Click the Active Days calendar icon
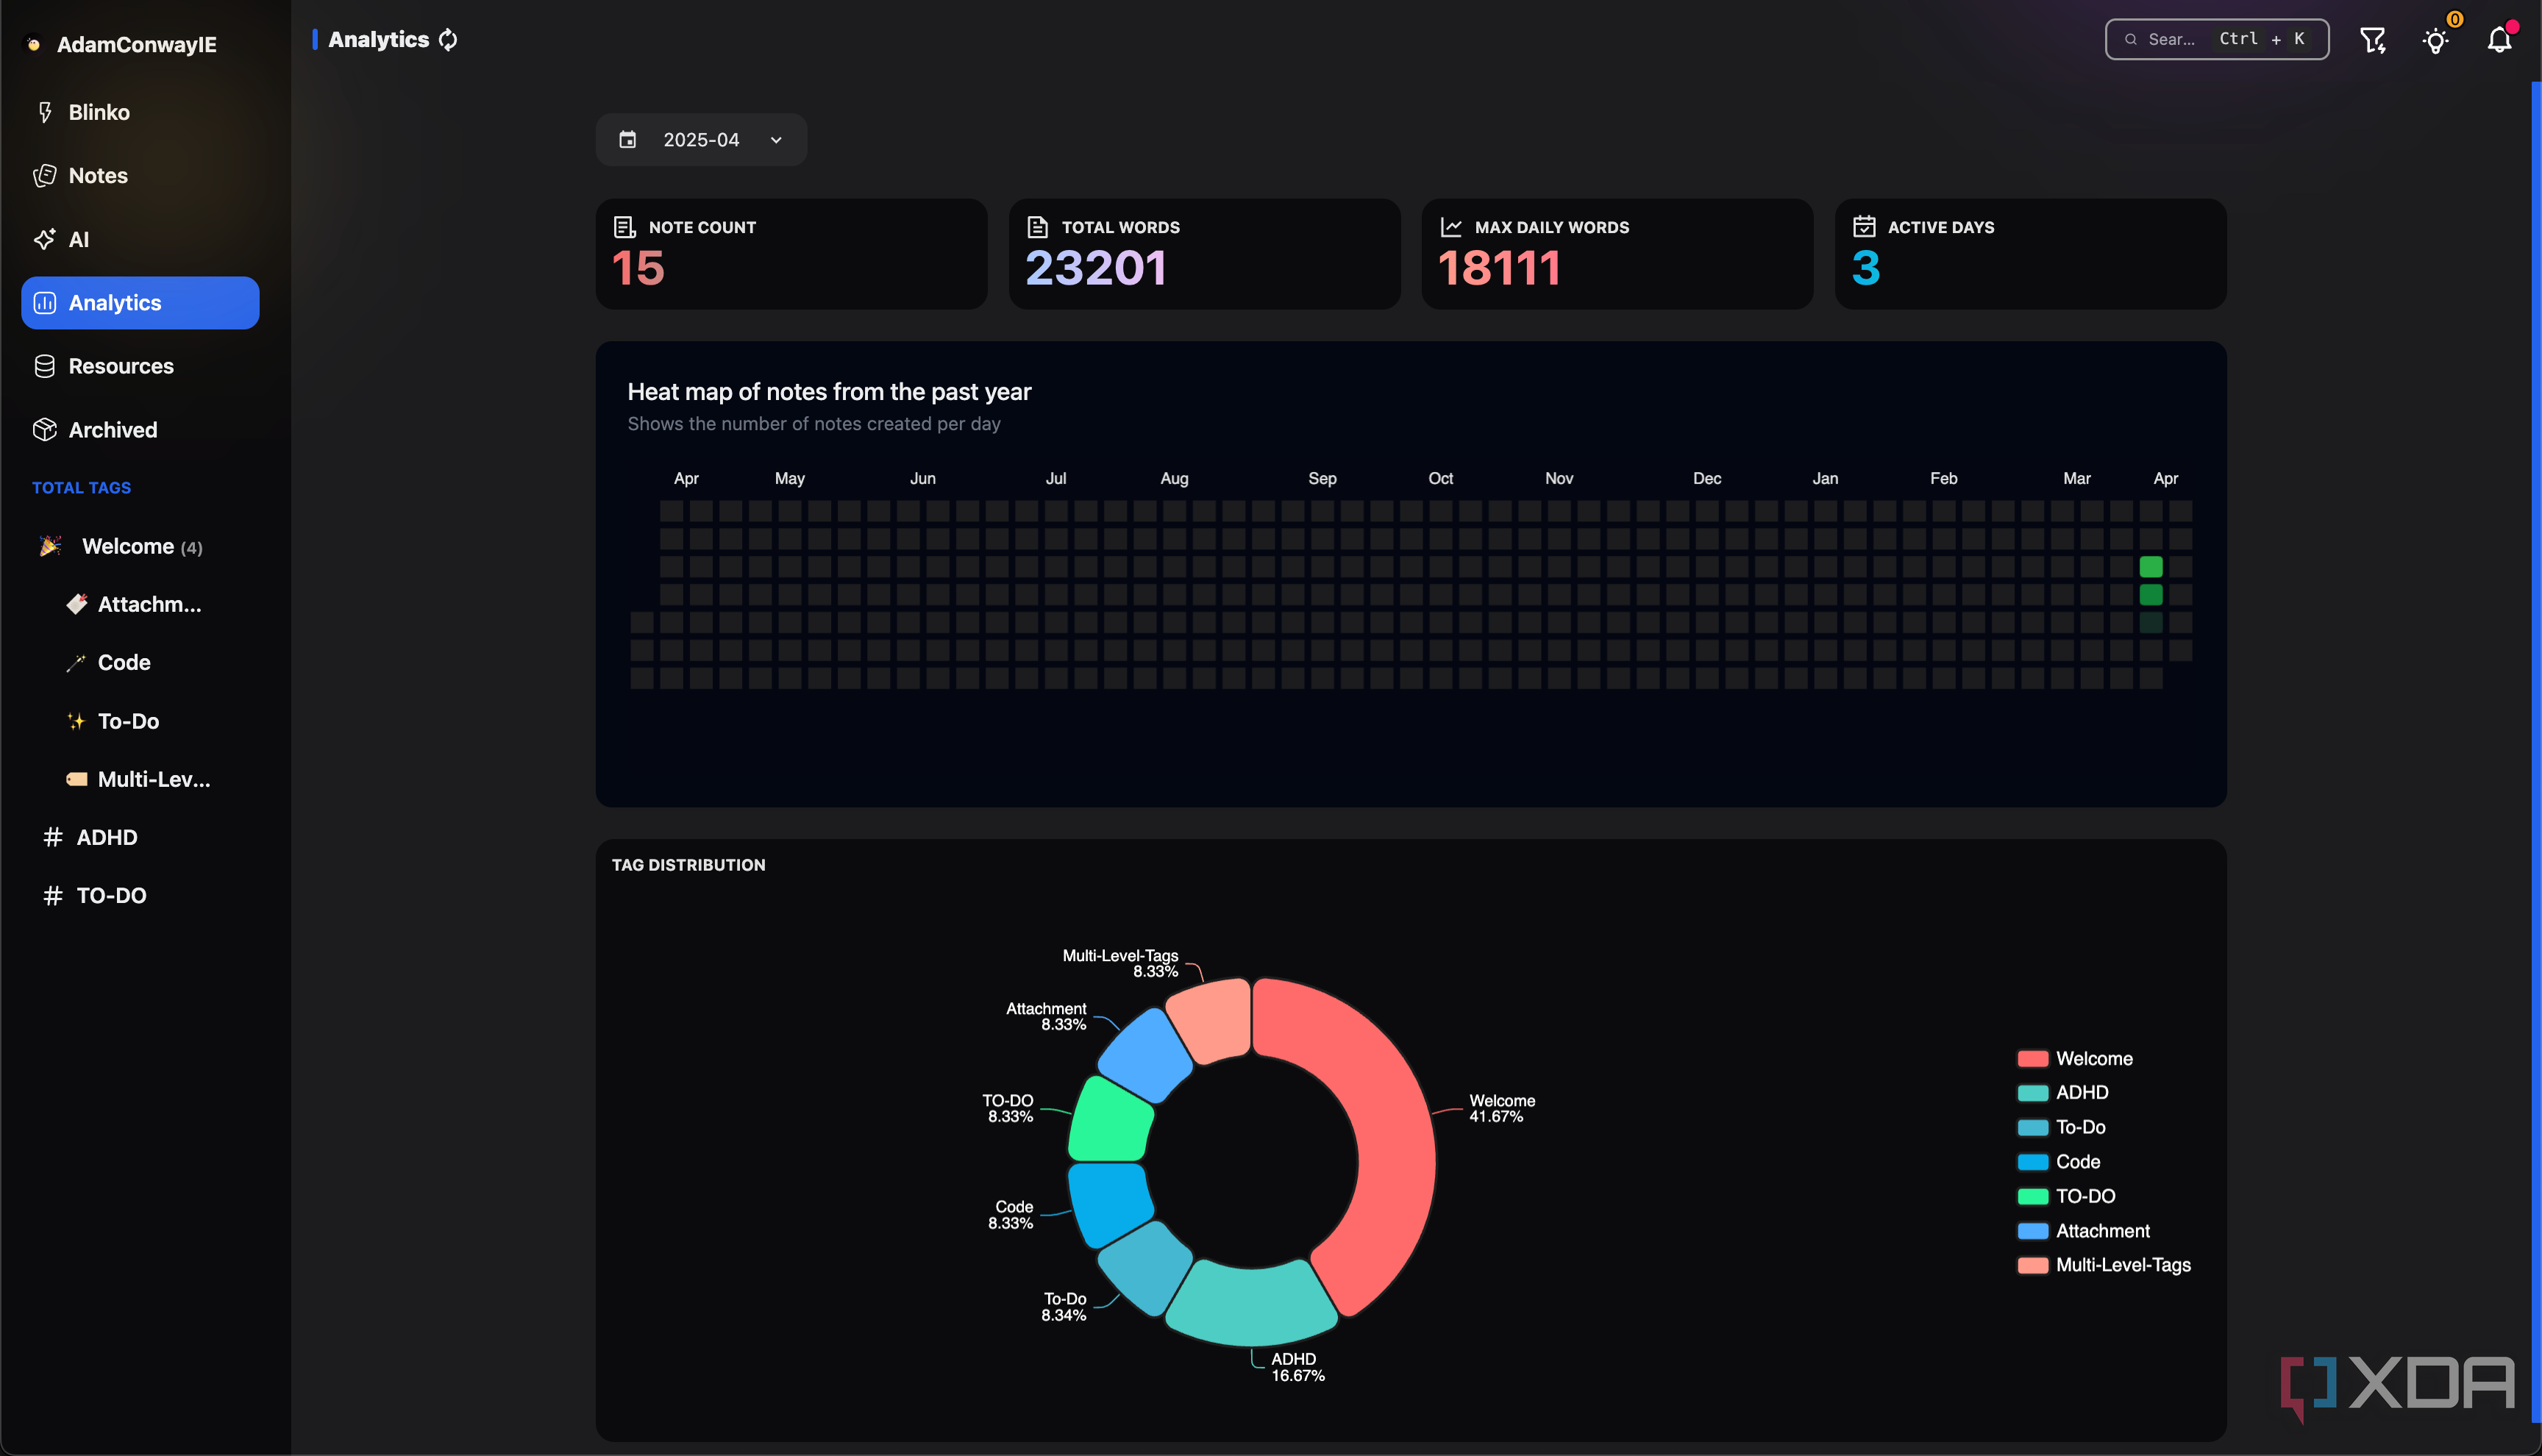 click(1863, 226)
